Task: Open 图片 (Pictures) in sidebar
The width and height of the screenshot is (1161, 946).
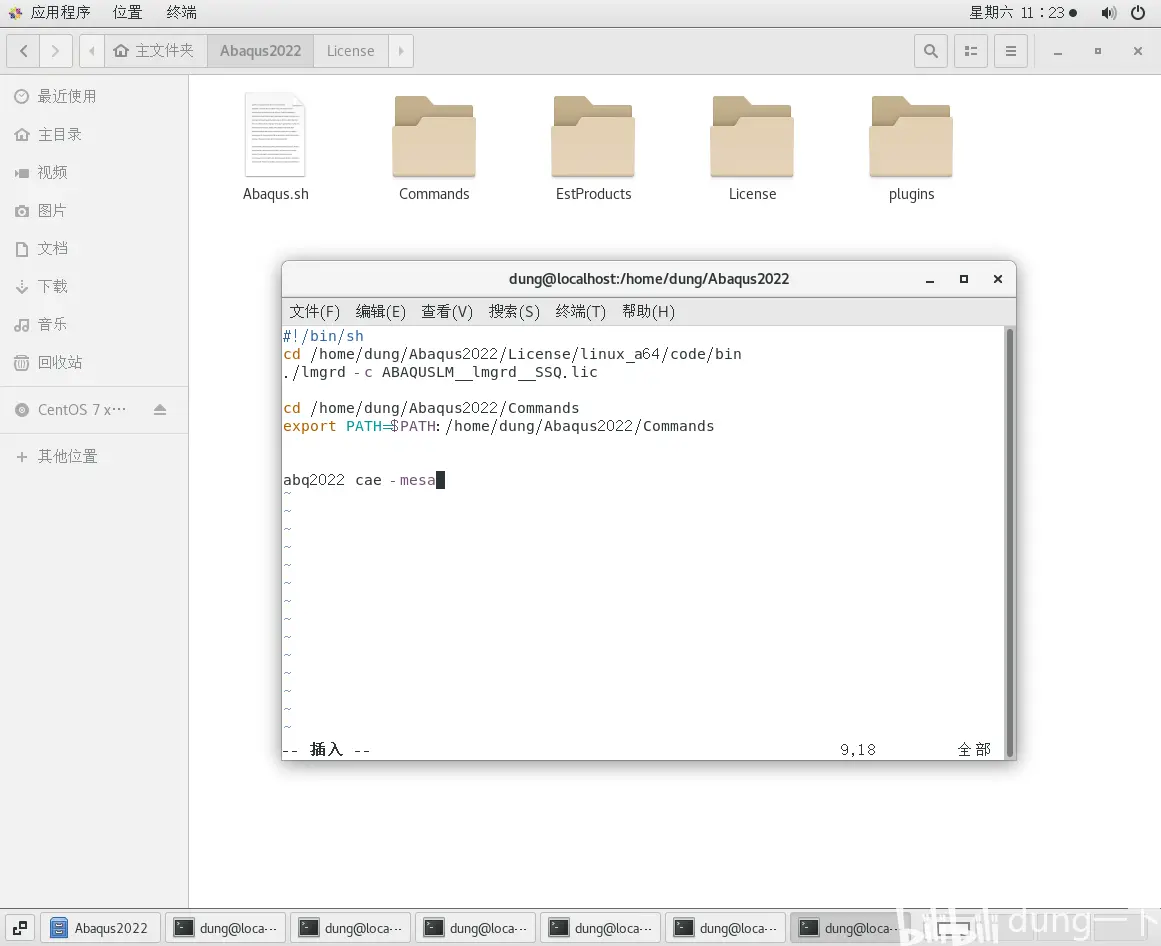Action: [x=94, y=210]
